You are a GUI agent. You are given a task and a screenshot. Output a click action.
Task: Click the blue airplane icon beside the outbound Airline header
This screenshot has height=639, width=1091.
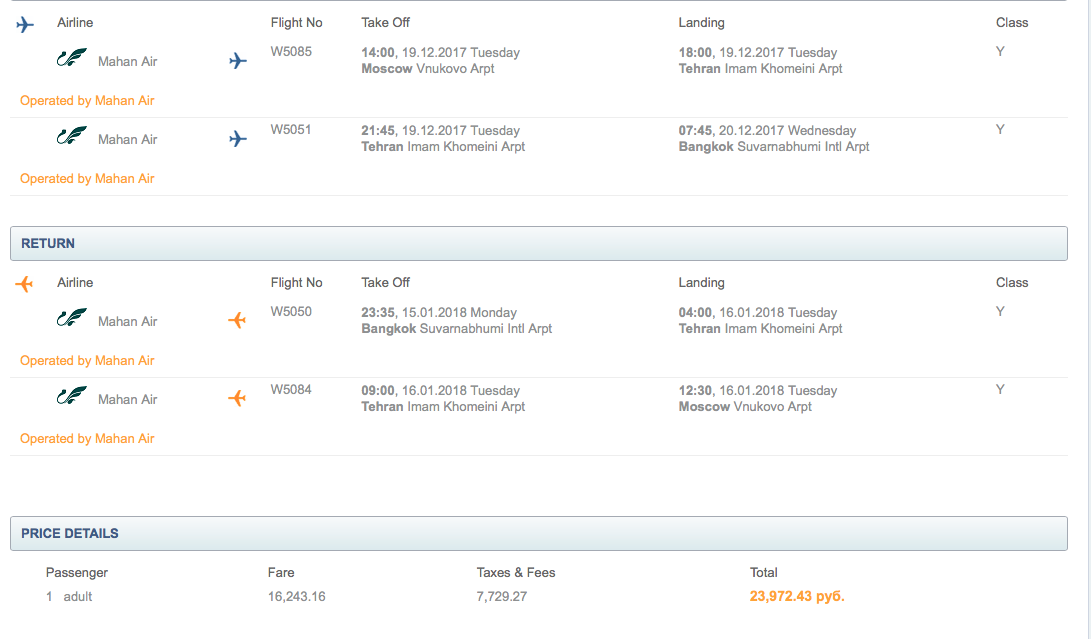pos(25,24)
